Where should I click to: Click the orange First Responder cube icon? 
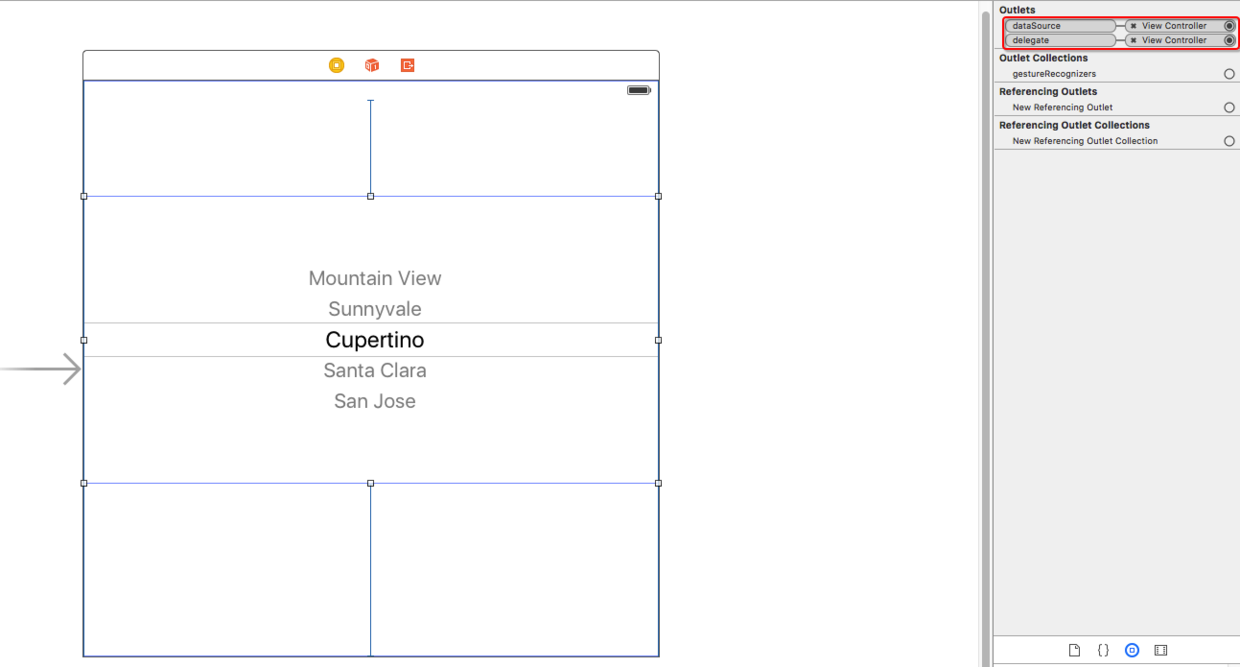tap(372, 65)
